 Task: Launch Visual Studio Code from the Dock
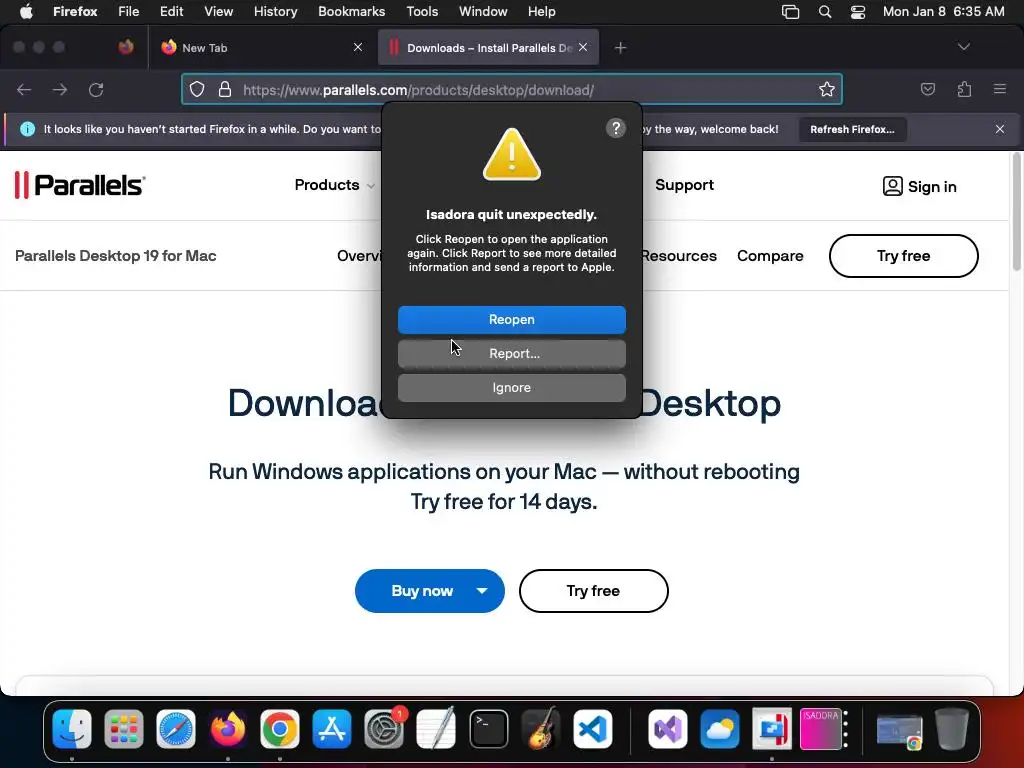tap(593, 729)
